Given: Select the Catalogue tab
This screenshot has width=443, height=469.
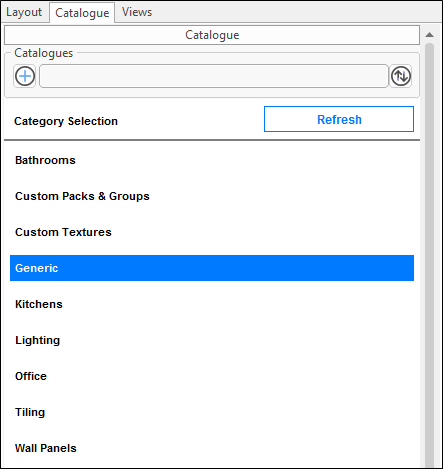Looking at the screenshot, I should (x=82, y=13).
